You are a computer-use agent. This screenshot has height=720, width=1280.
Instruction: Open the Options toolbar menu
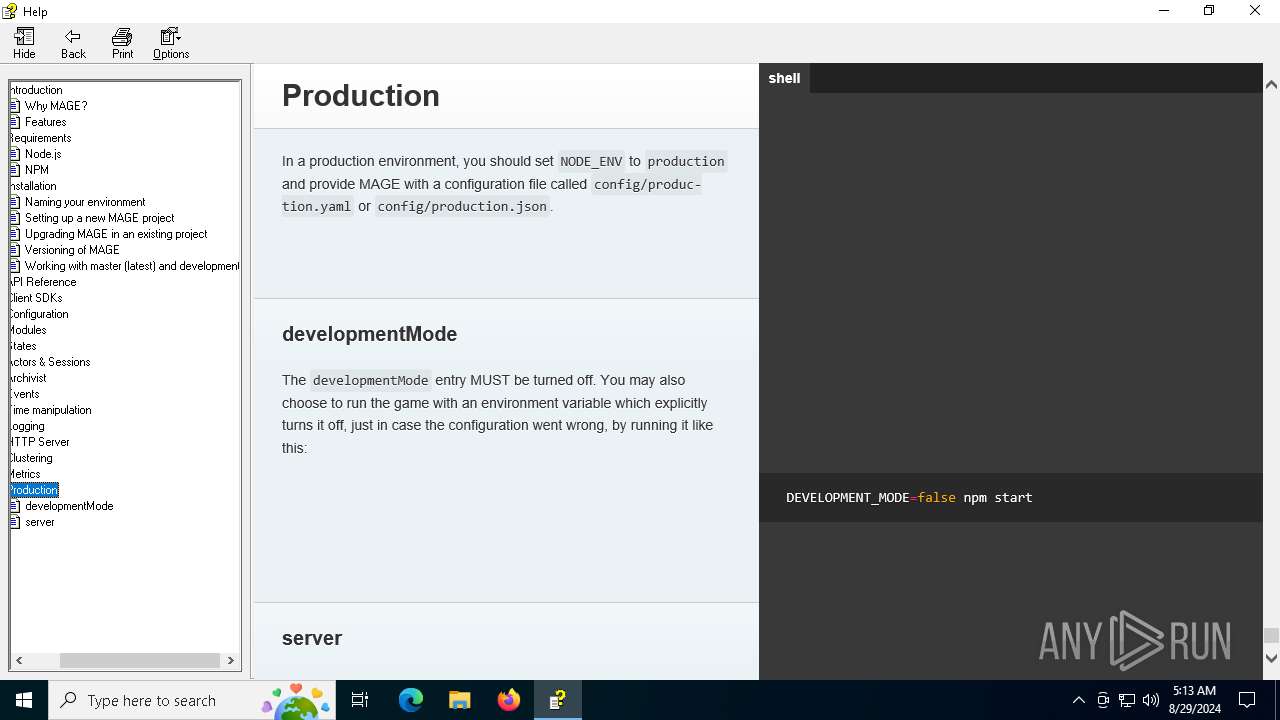(x=171, y=44)
